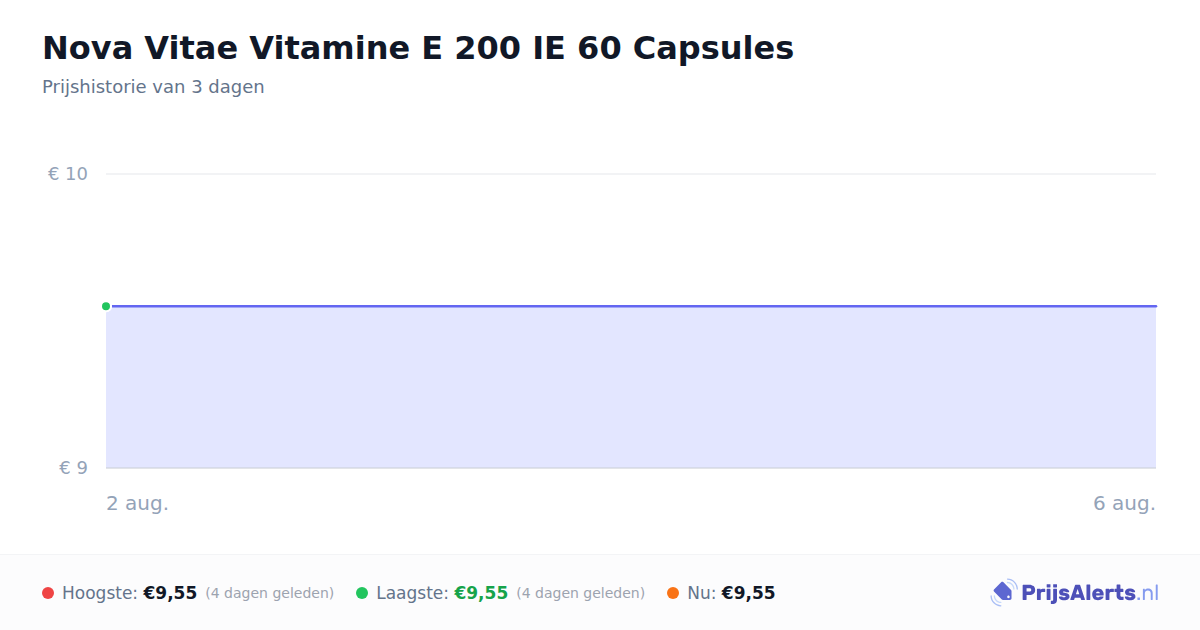Click the PrijsAlerts price tag logo icon
The image size is (1200, 630).
click(1003, 593)
